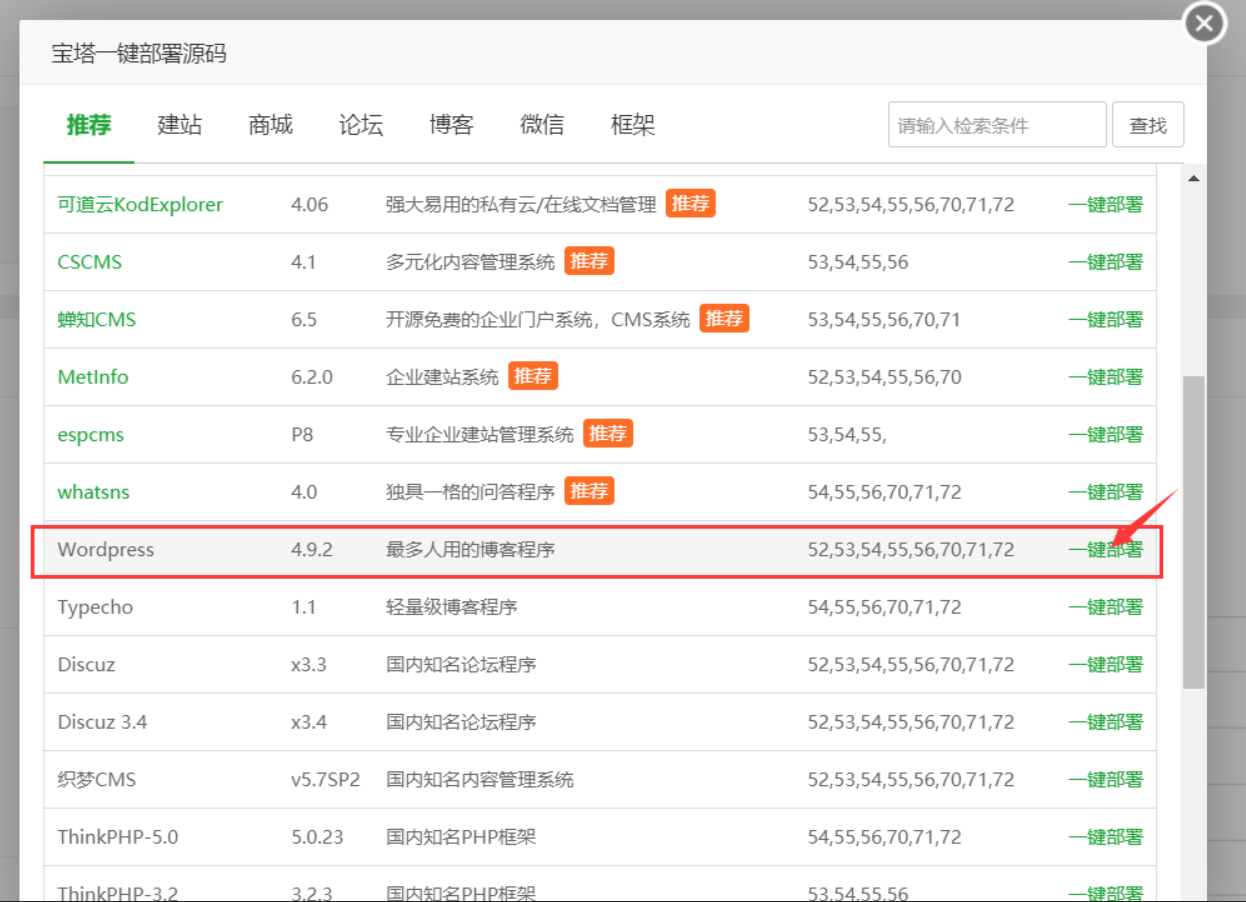Open the CSCMS name link
The image size is (1246, 902).
click(x=90, y=262)
